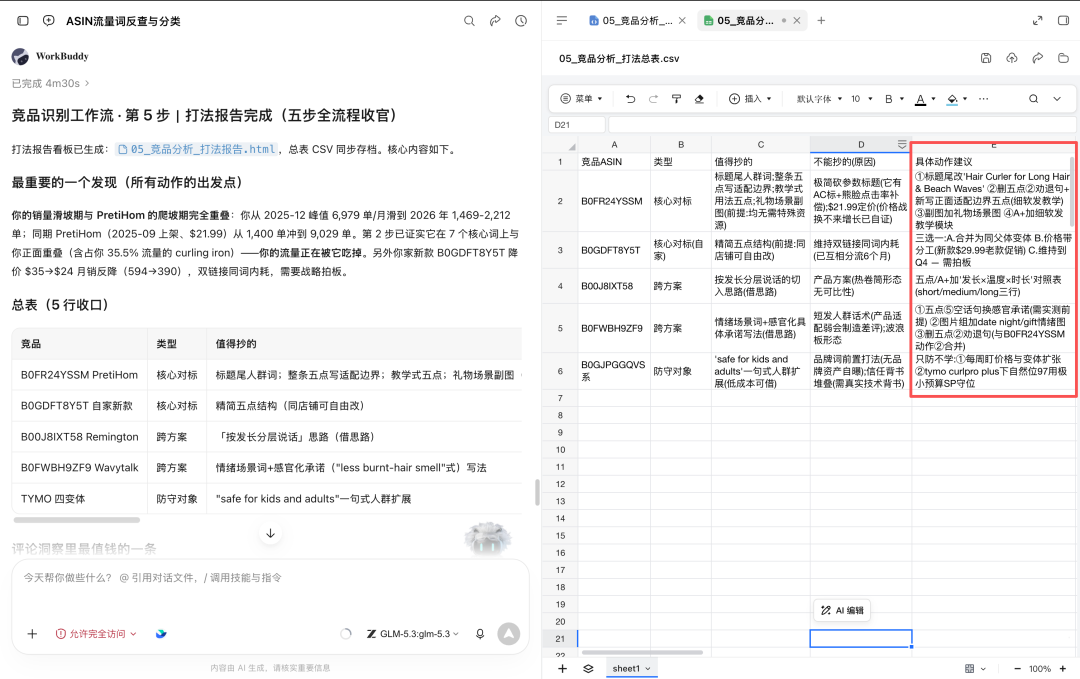1080x679 pixels.
Task: Click the cell reference box D21
Action: click(x=577, y=125)
